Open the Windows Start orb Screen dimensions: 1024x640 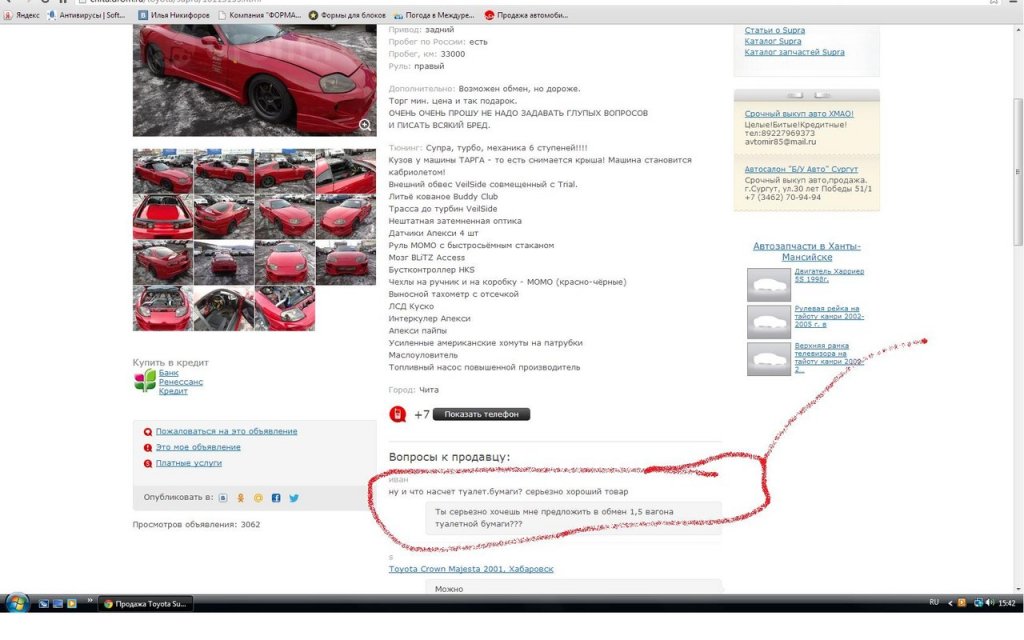coord(17,603)
